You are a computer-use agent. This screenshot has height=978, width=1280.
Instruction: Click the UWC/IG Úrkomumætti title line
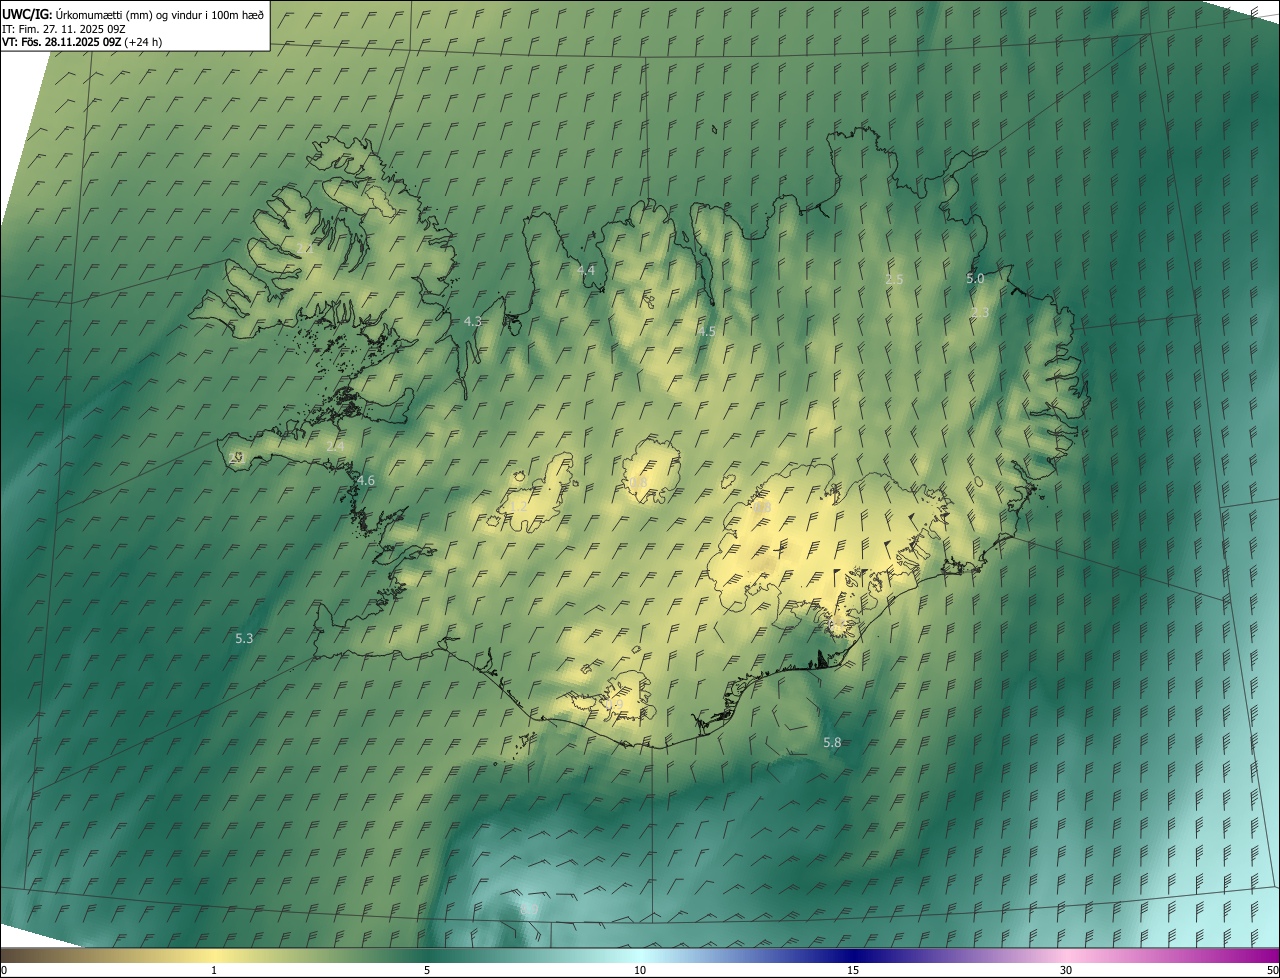click(133, 14)
